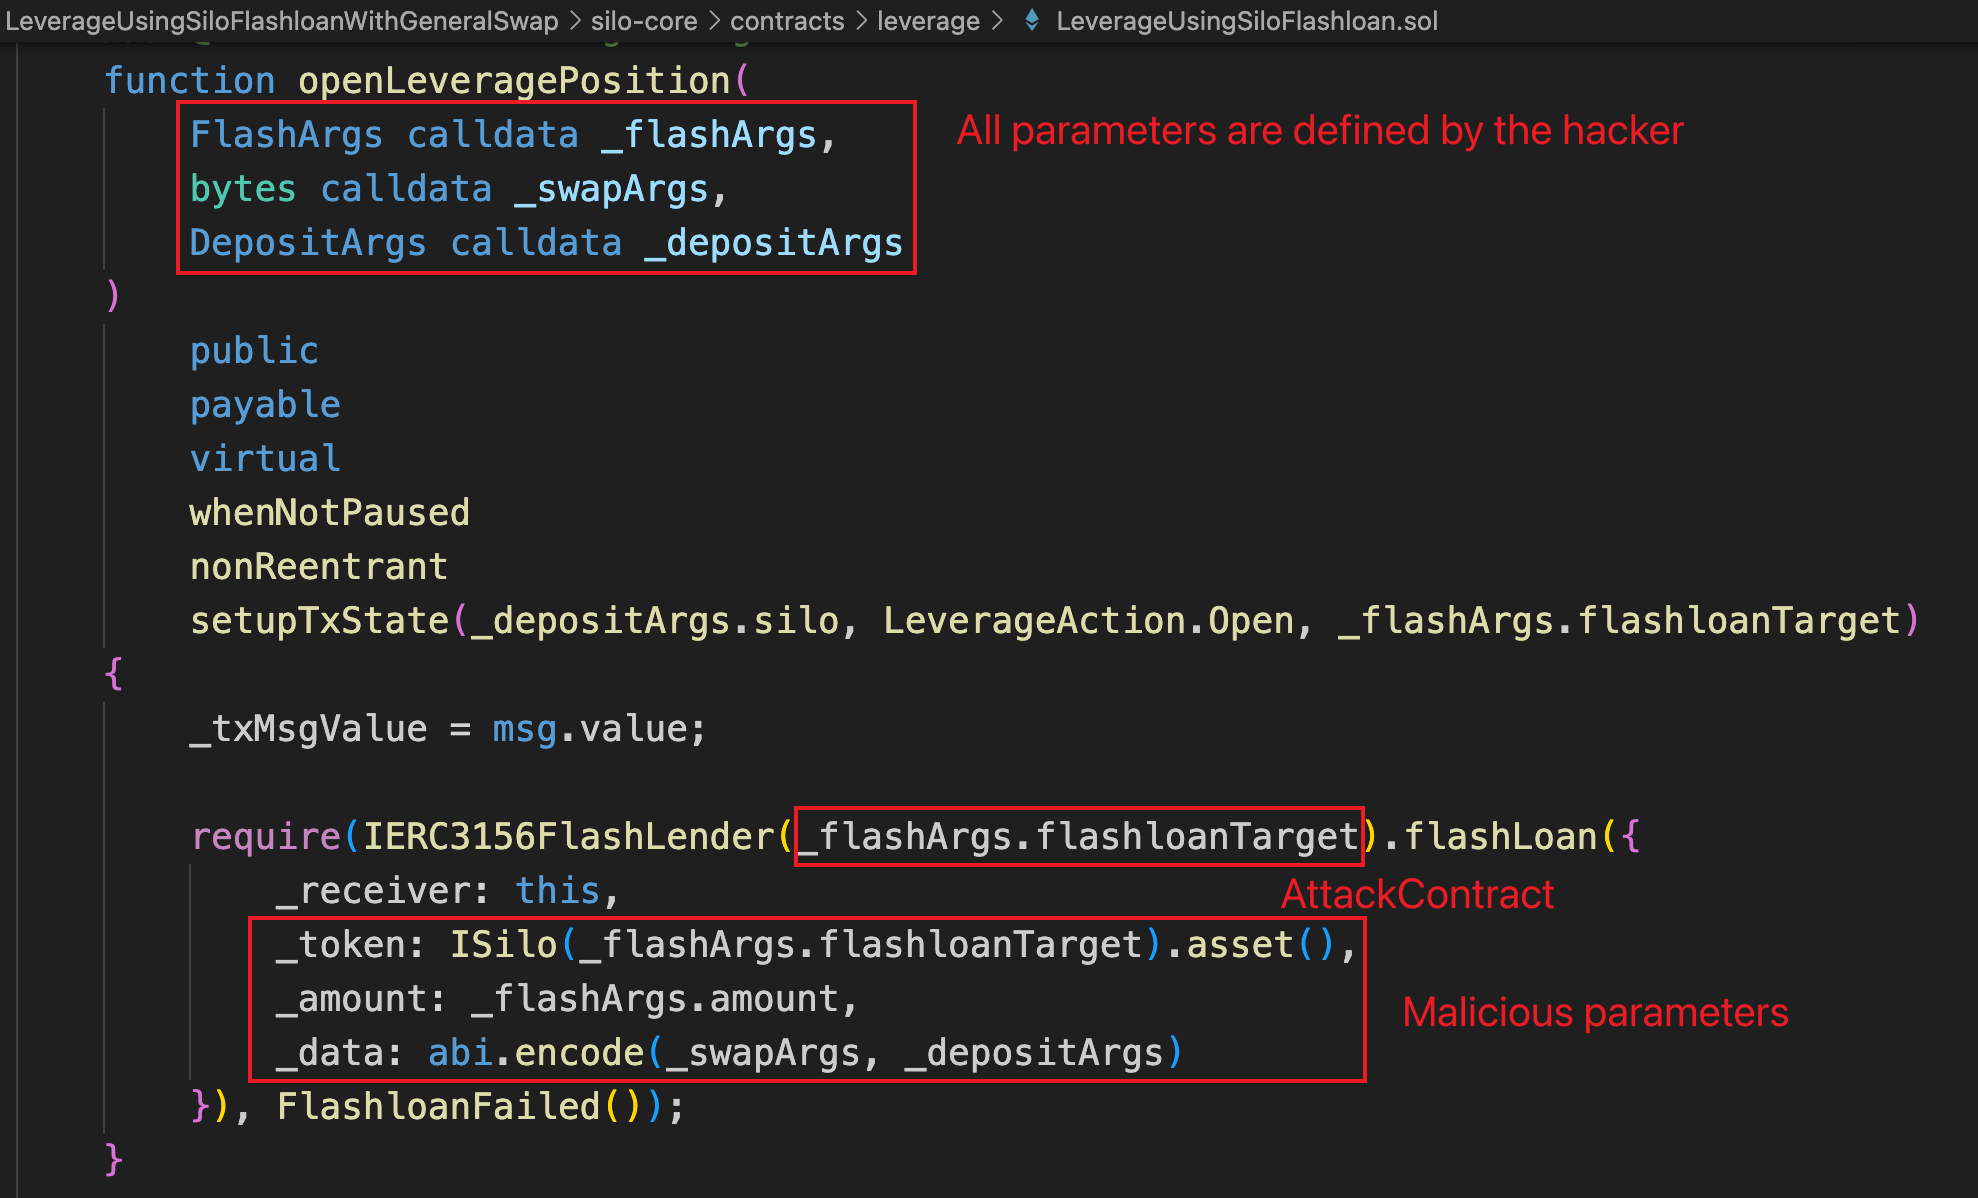Viewport: 1978px width, 1198px height.
Task: Open LeverageUsingSiloFlashloan.sol breadcrumb item
Action: [1246, 21]
